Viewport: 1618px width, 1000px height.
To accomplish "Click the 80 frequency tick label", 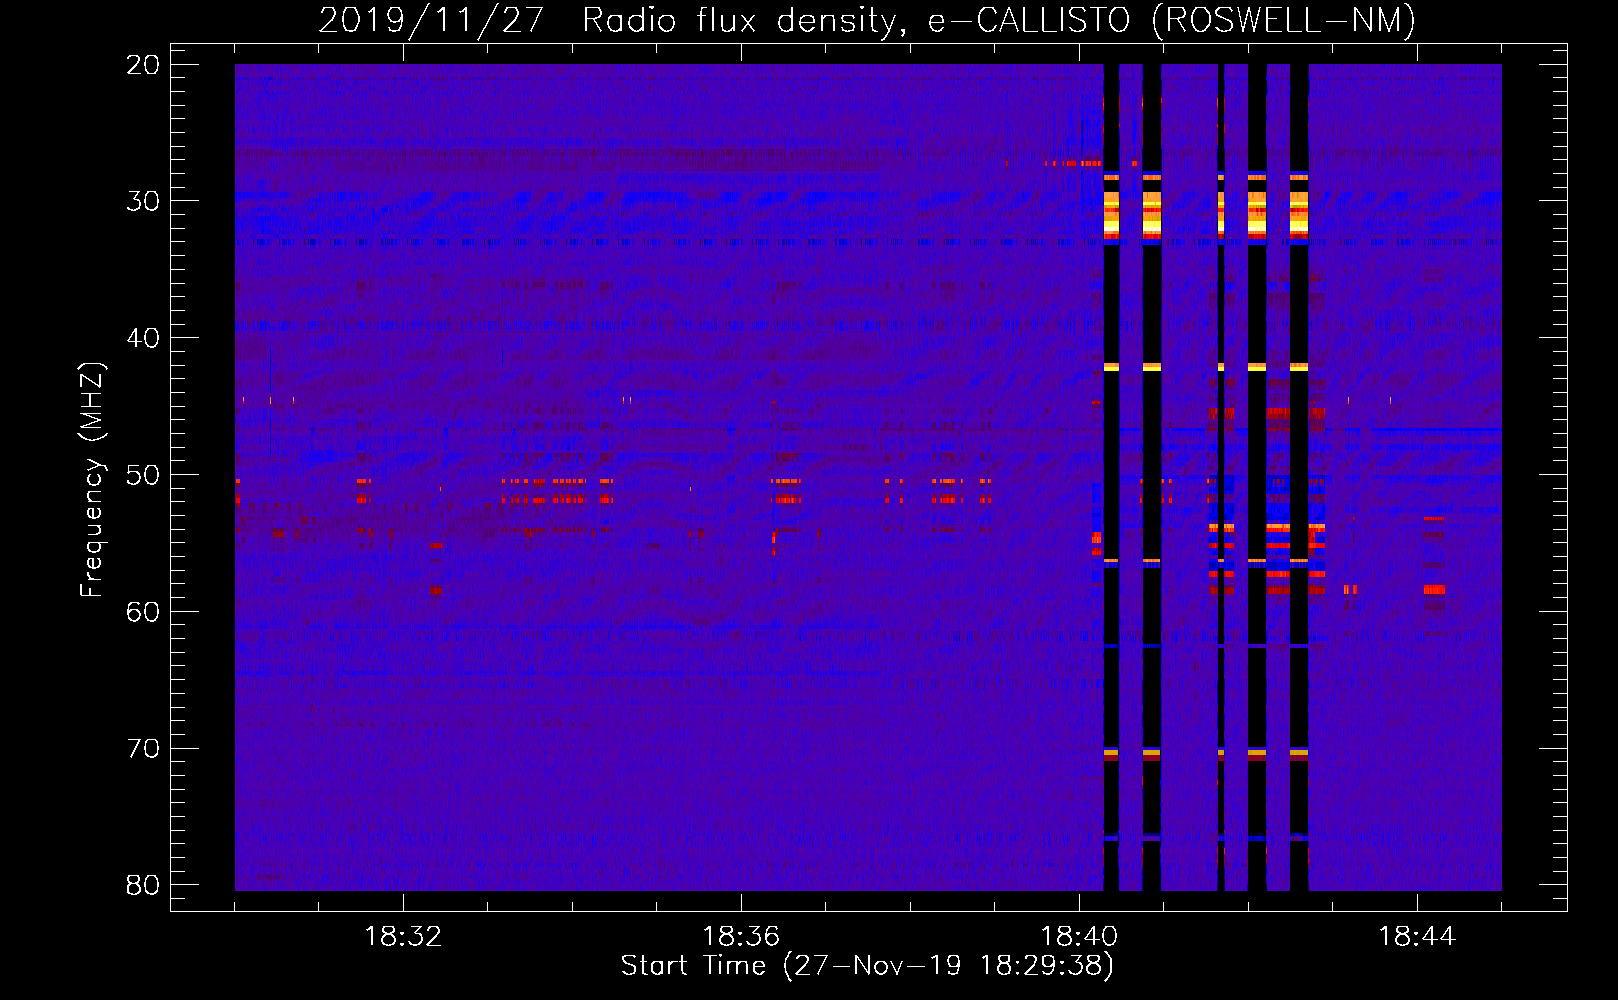I will [x=143, y=885].
